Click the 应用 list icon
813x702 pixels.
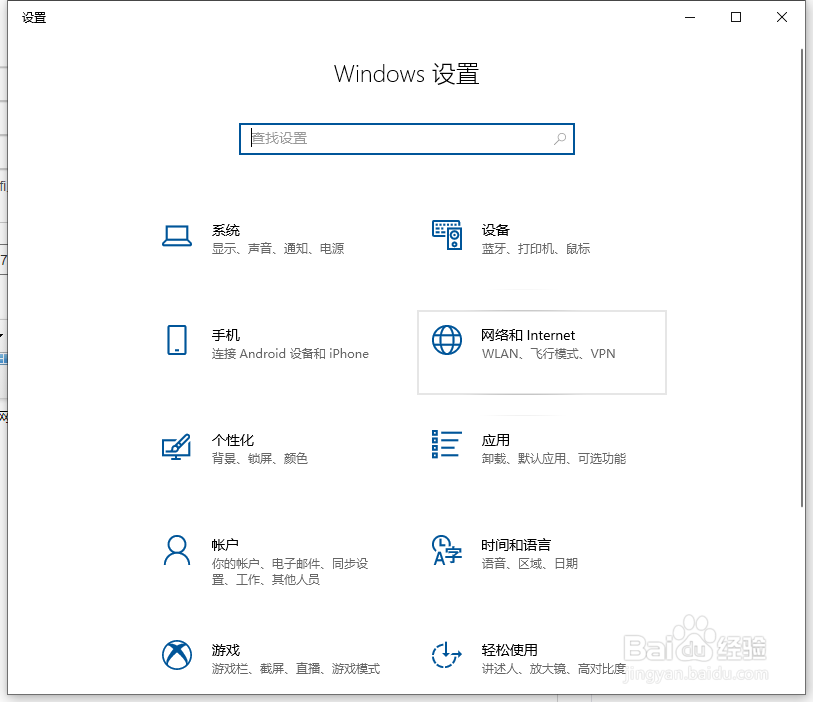coord(447,444)
